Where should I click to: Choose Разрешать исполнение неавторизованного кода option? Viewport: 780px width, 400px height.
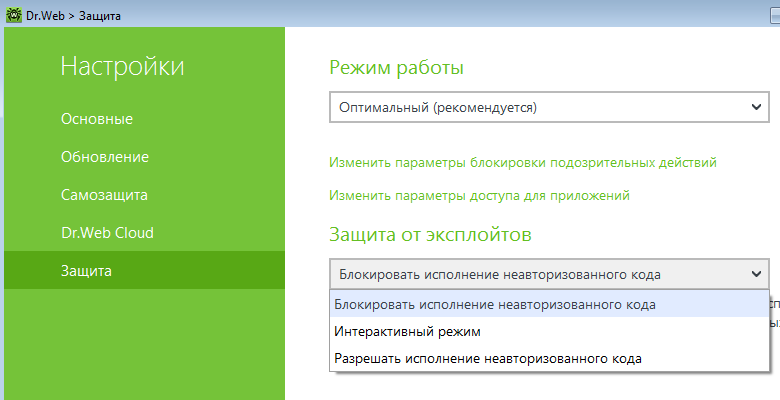(549, 358)
